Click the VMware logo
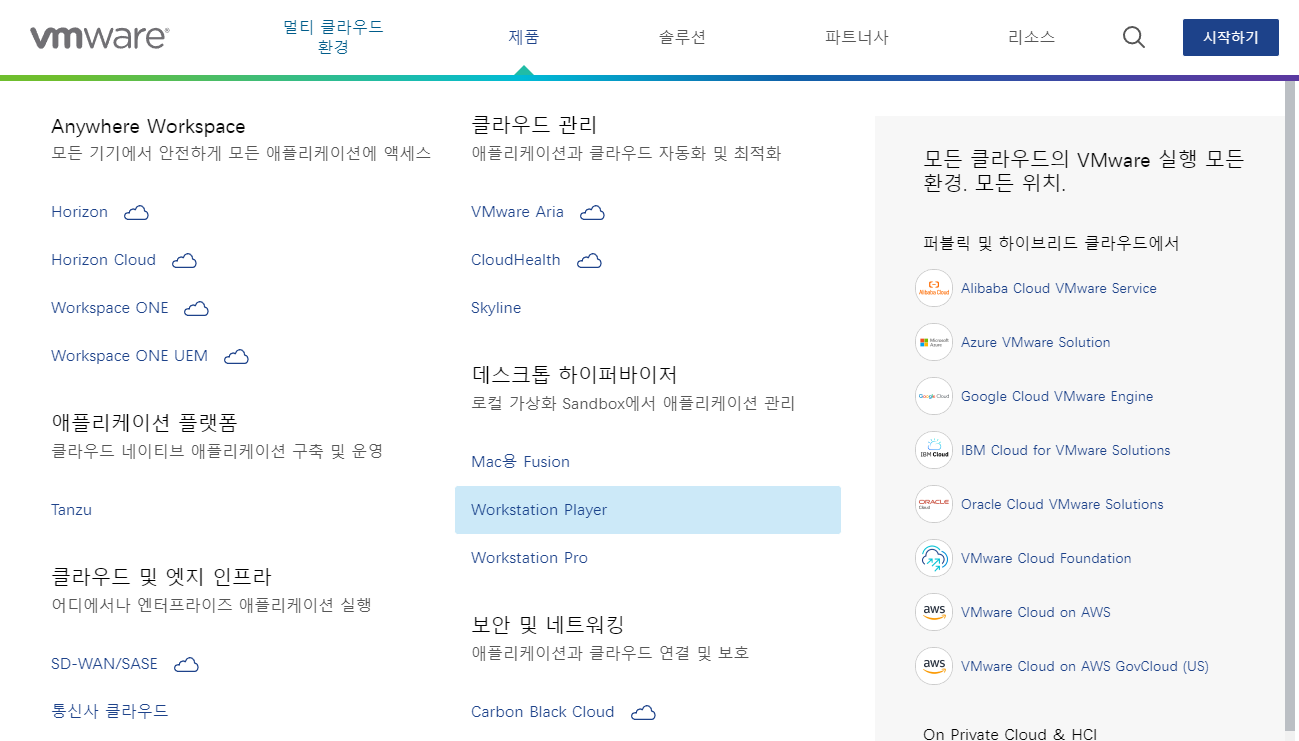 point(99,37)
